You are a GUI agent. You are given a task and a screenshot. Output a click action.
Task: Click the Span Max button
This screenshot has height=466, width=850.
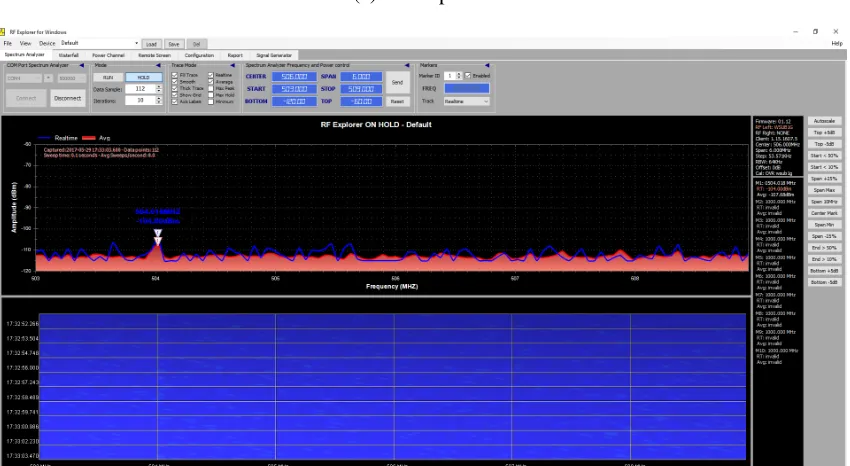point(824,190)
